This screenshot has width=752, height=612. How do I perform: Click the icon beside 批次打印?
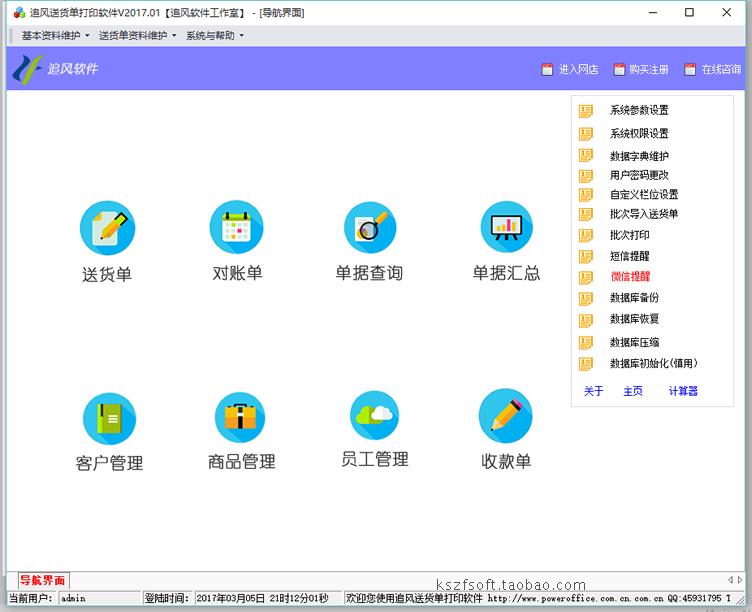586,235
